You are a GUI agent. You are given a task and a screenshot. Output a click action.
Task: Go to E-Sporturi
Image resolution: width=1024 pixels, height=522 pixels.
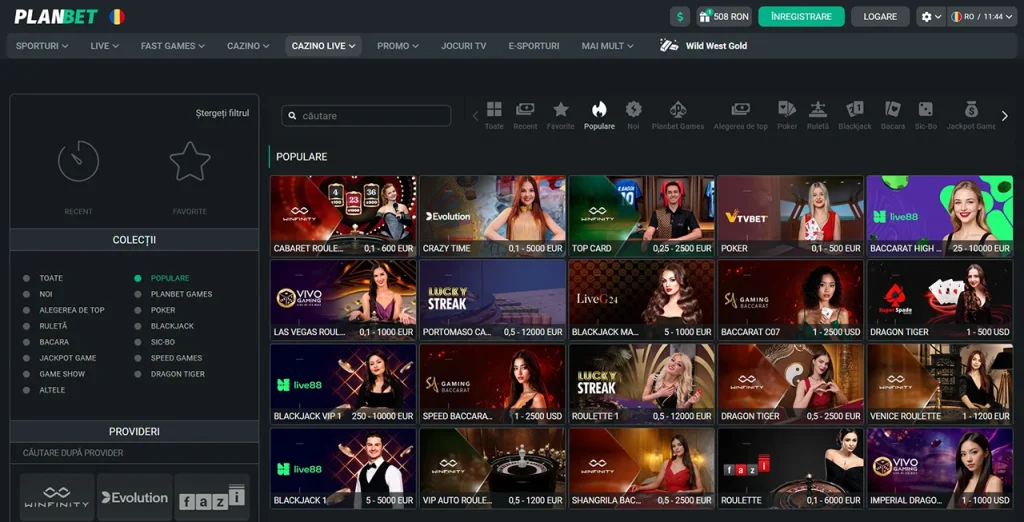tap(534, 46)
